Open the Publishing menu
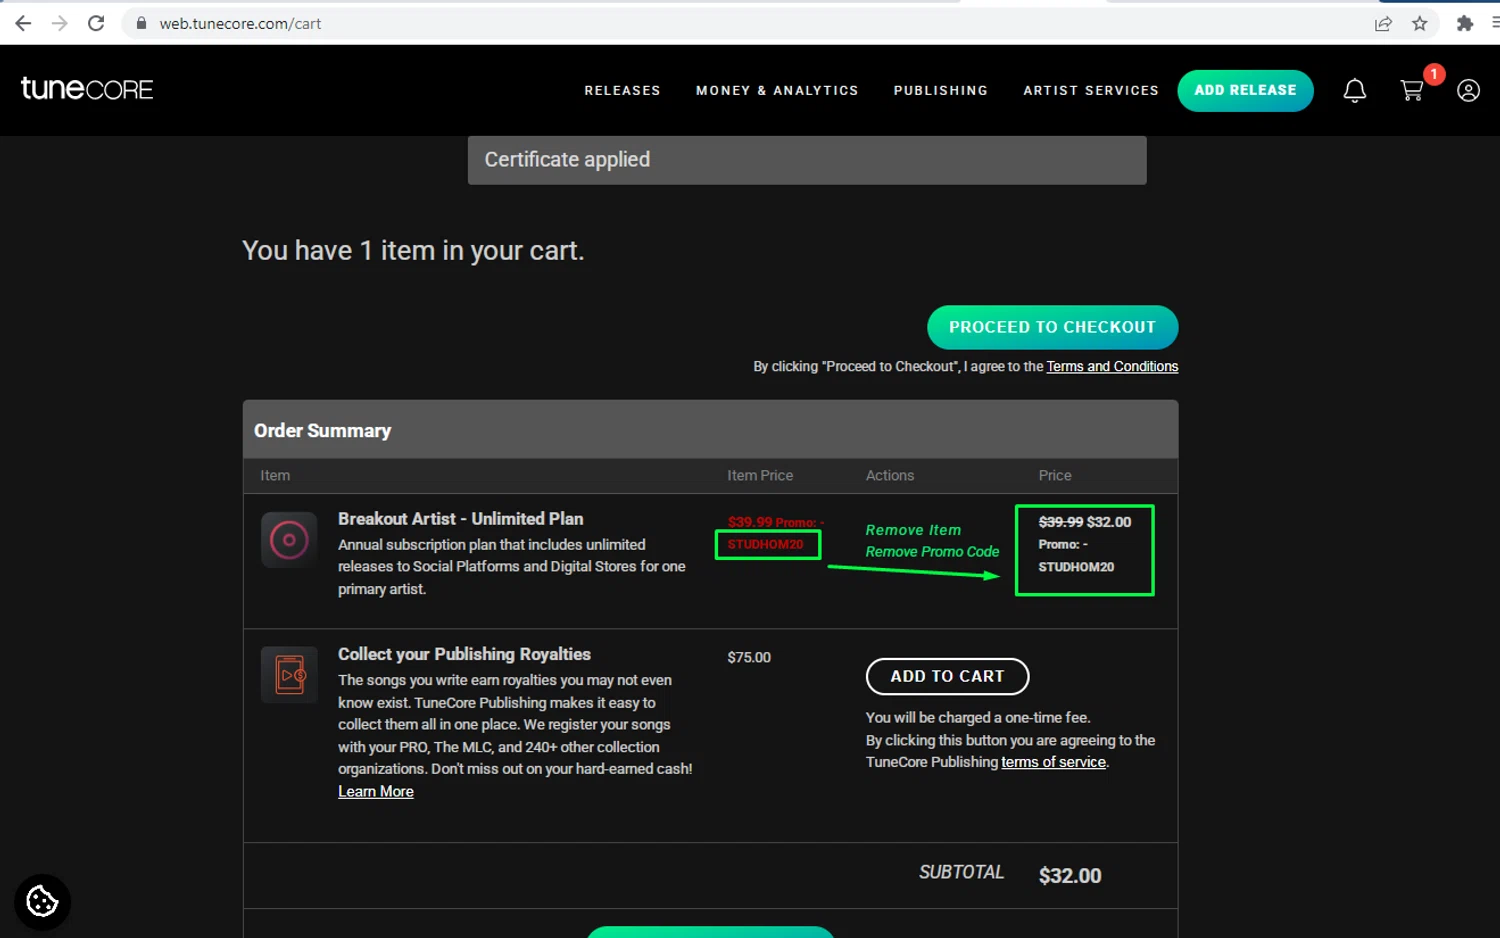Viewport: 1500px width, 938px height. [940, 90]
